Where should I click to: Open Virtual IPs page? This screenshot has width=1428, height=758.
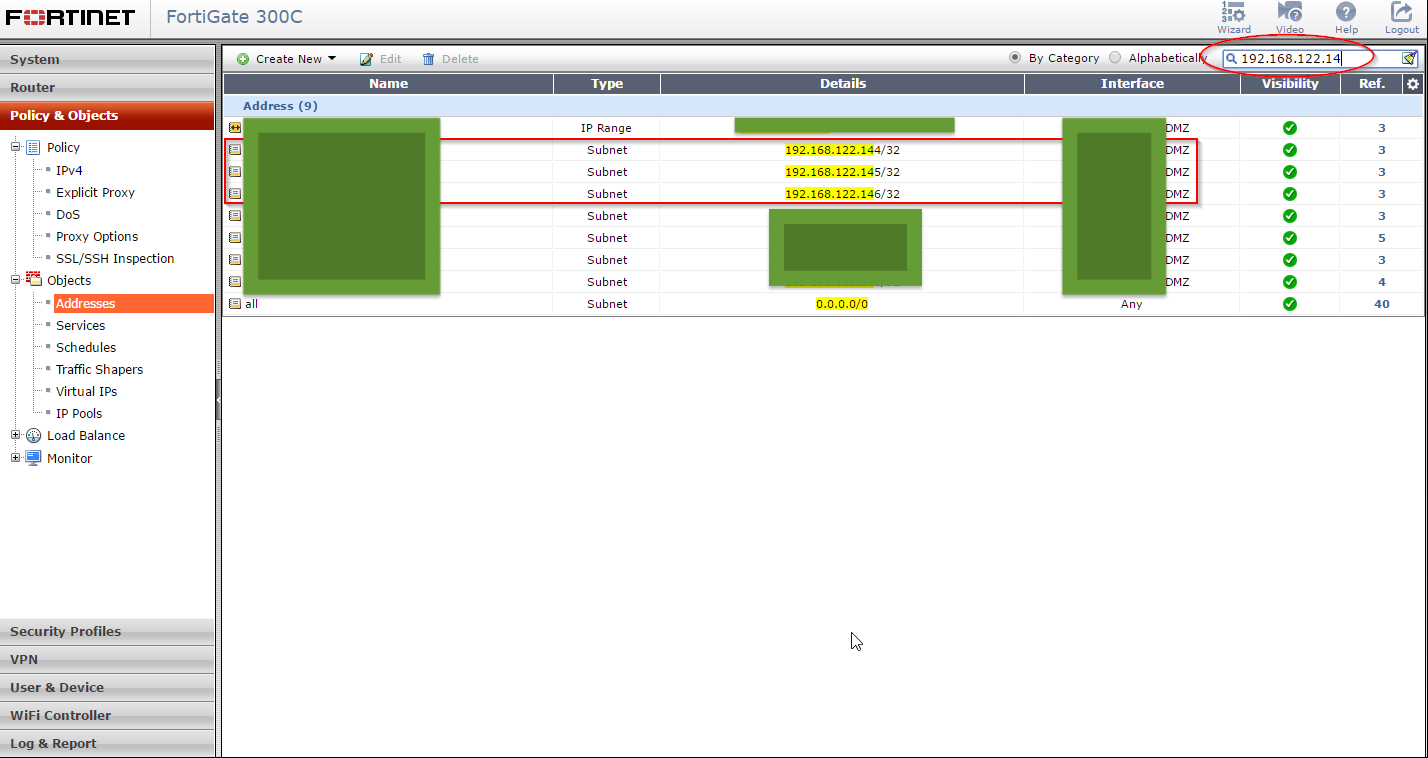coord(86,391)
